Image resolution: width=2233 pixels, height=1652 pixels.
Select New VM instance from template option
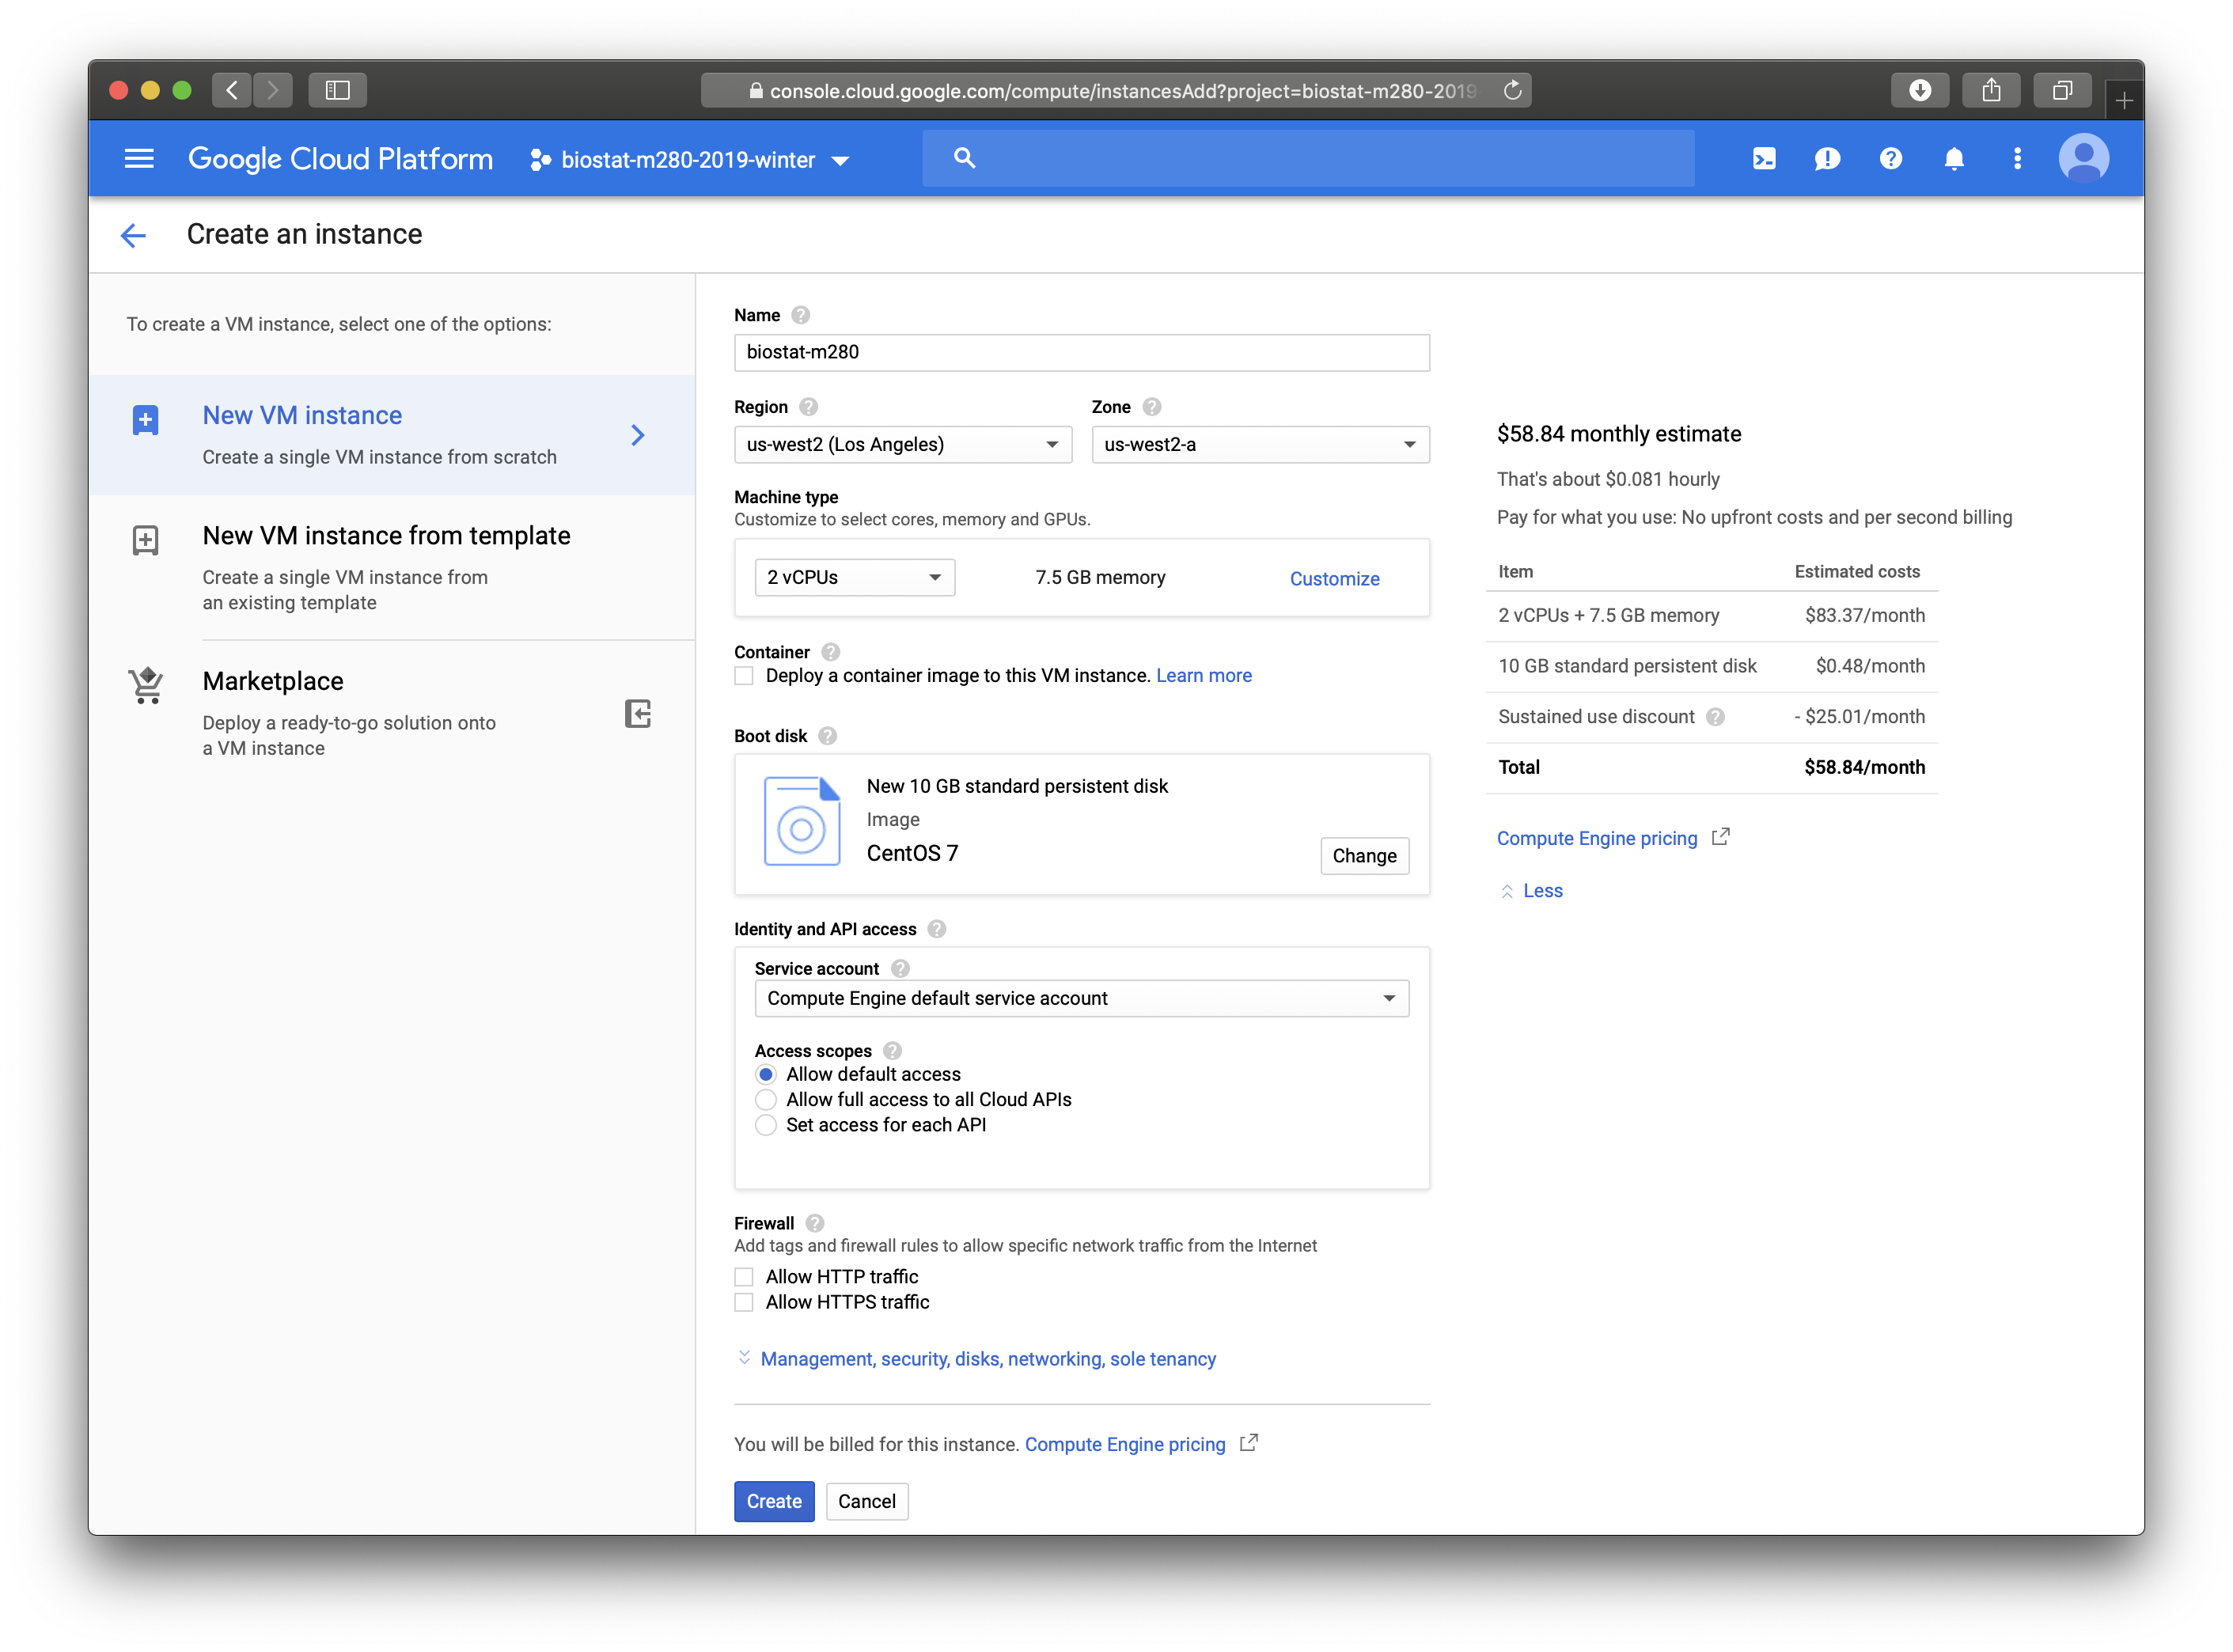point(386,536)
